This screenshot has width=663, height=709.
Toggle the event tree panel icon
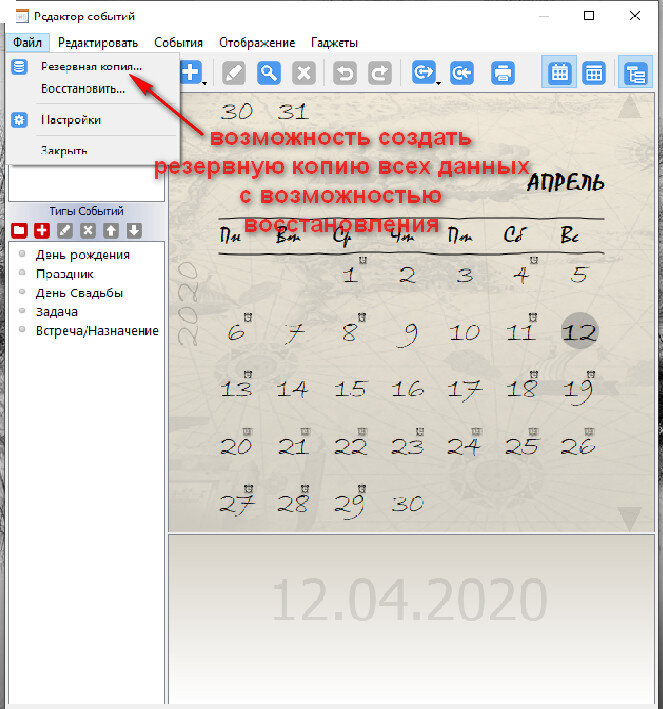coord(635,72)
